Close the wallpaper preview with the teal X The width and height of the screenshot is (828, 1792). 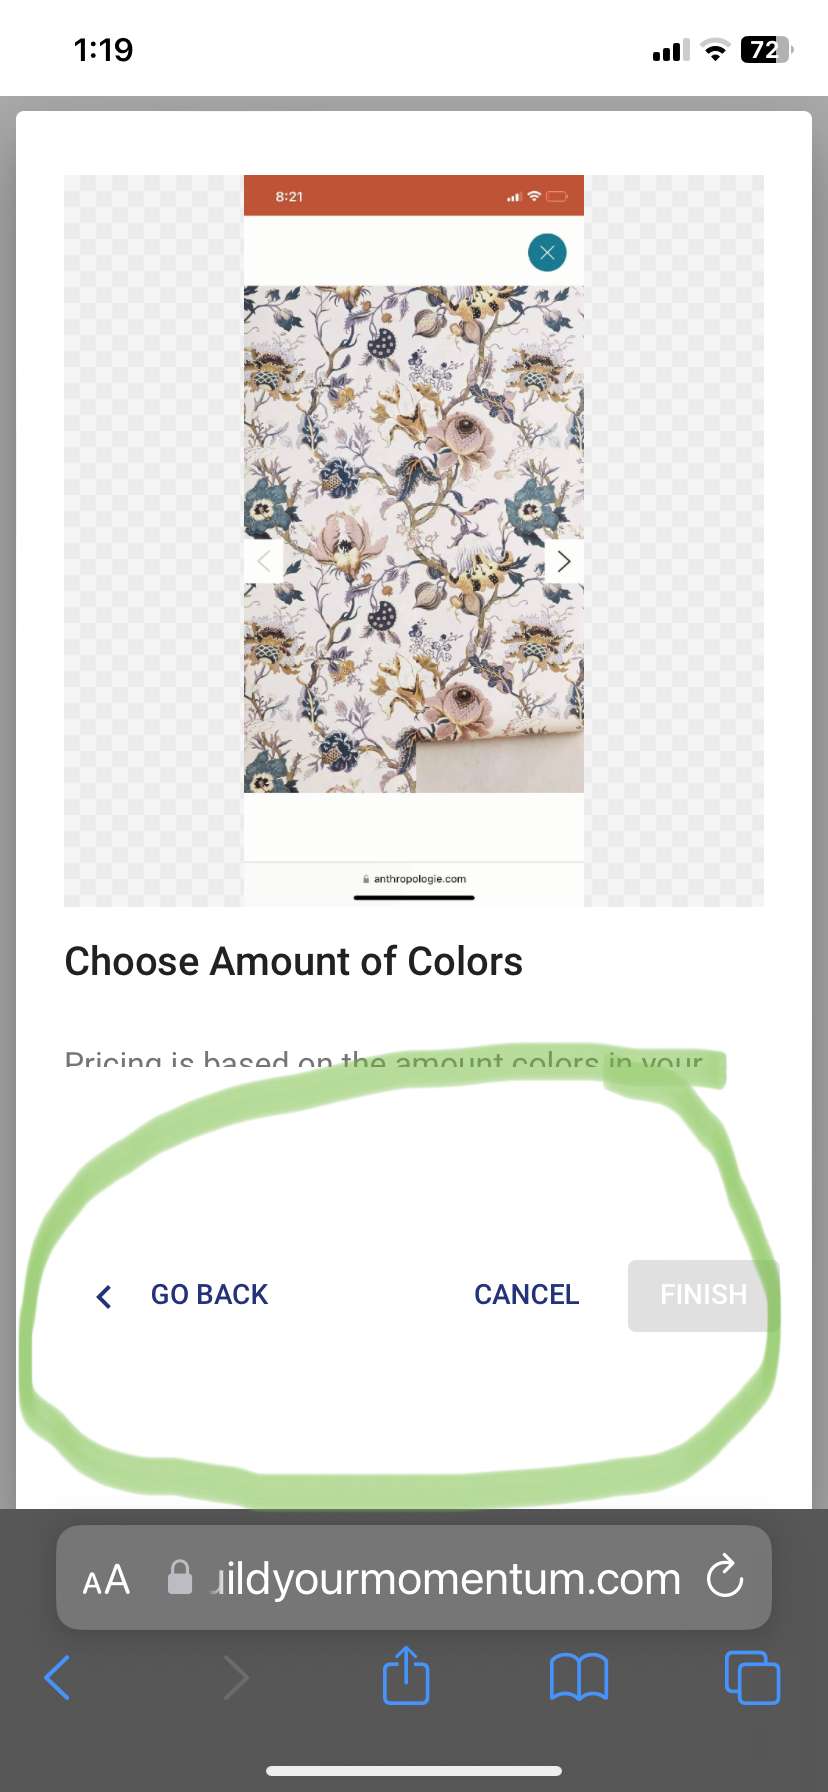click(x=547, y=252)
